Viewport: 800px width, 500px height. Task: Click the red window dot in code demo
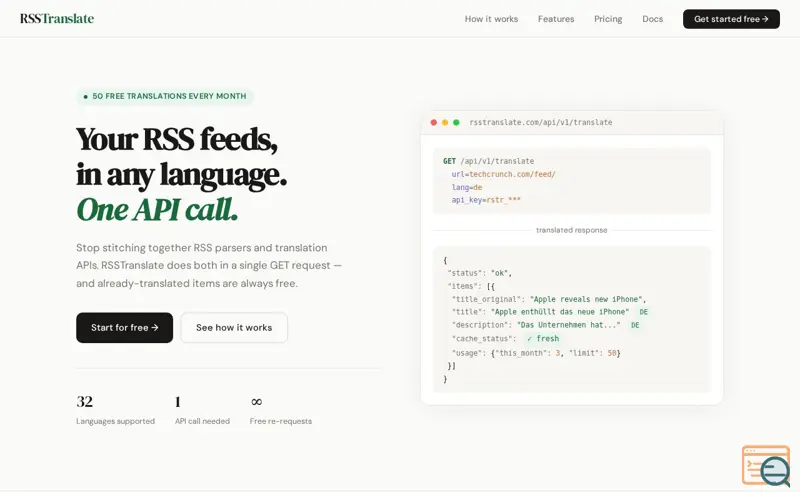[x=433, y=122]
